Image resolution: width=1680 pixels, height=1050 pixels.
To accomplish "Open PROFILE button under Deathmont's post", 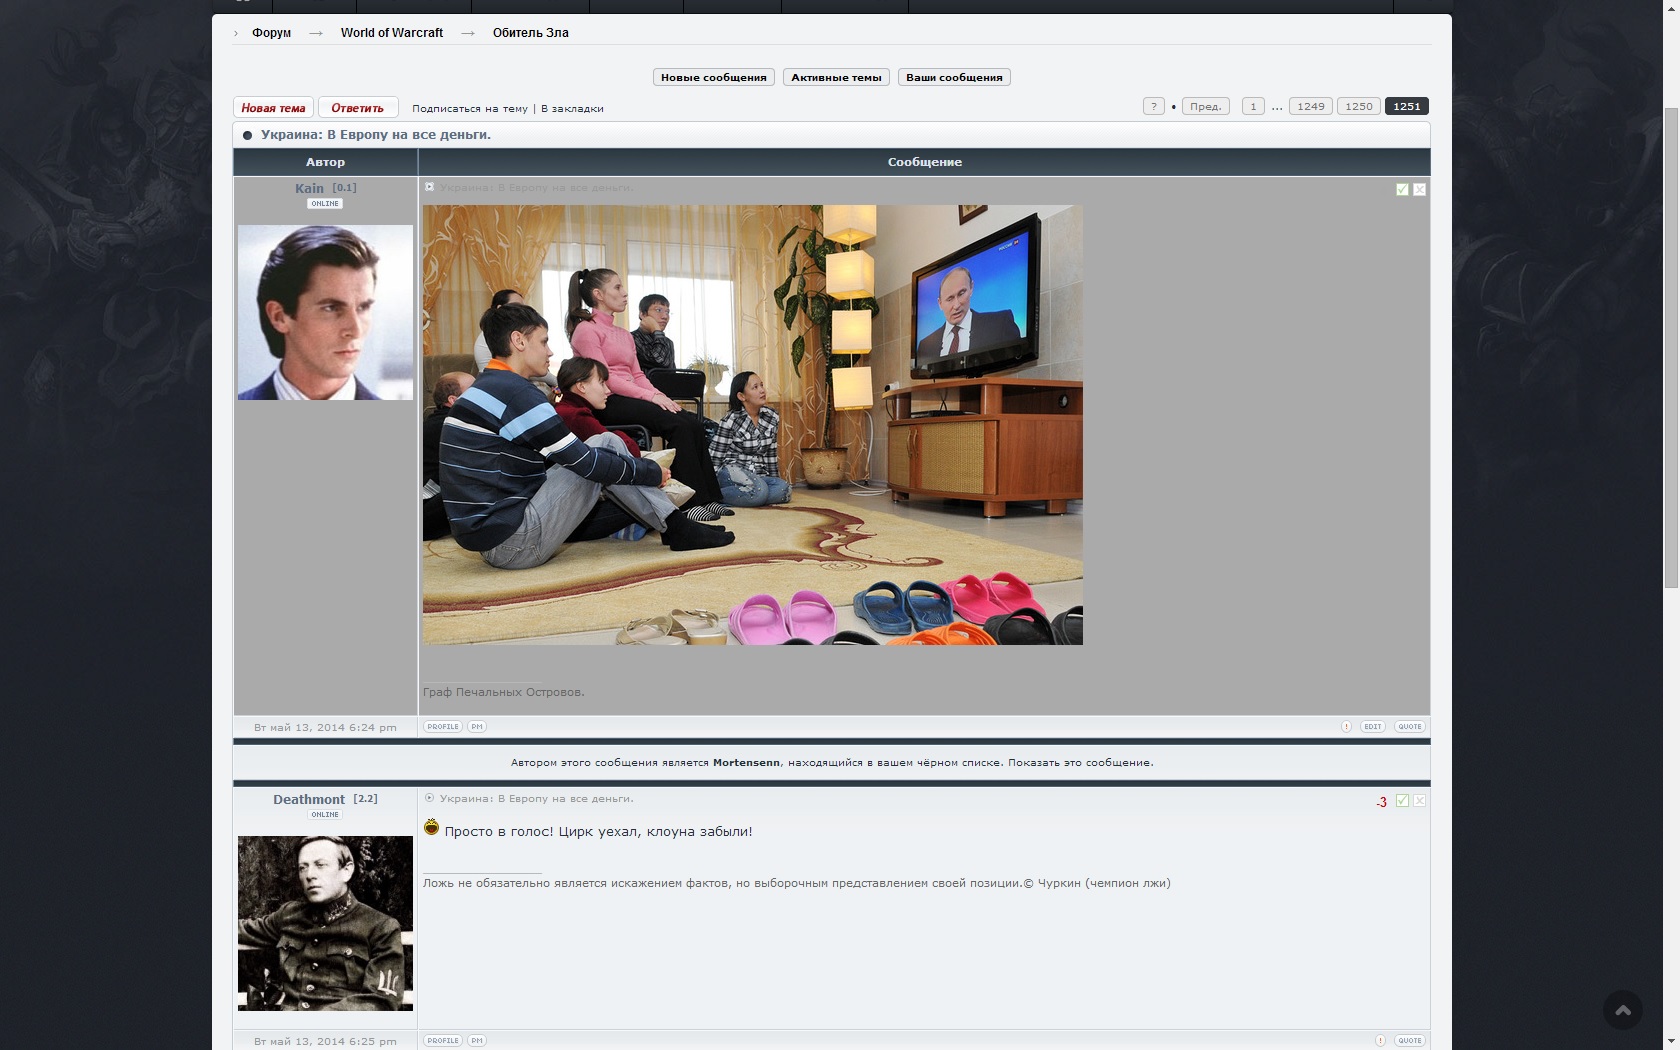I will [442, 1041].
